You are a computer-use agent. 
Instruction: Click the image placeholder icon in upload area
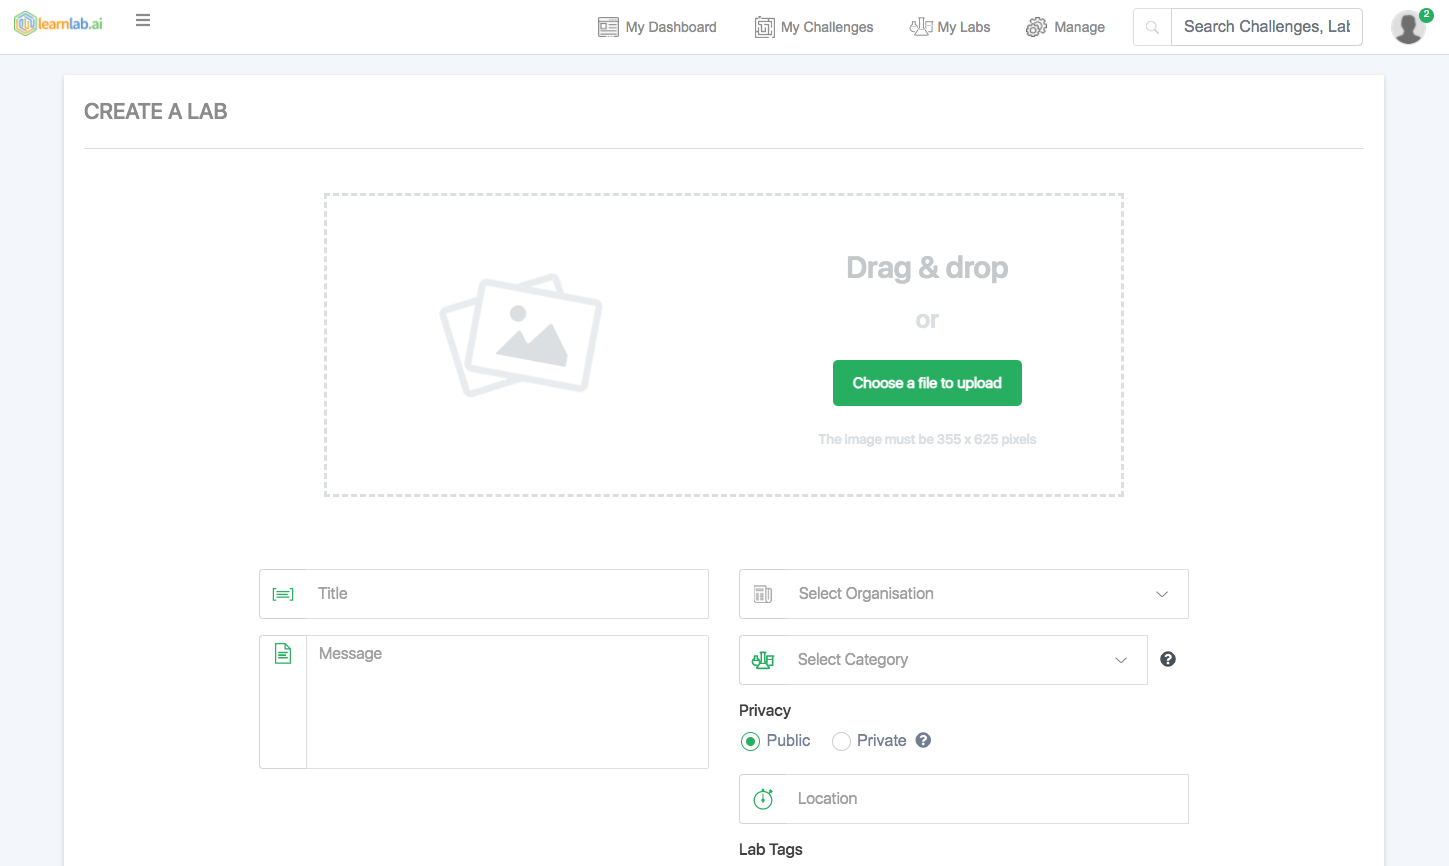(520, 334)
